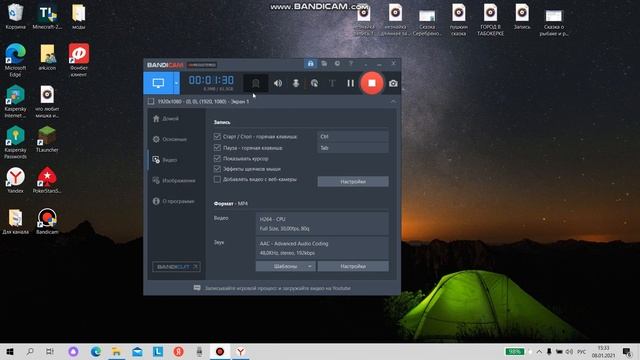Click the Start/Stop hotkey field showing Ctrl

coord(353,136)
